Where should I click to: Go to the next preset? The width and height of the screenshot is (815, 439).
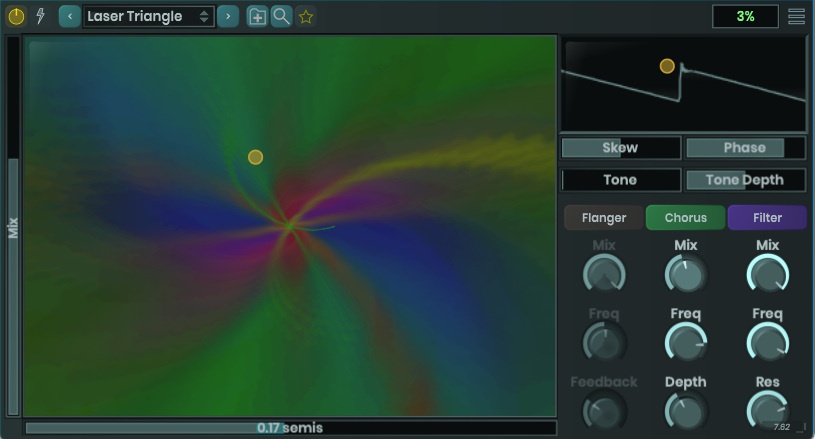click(x=228, y=16)
